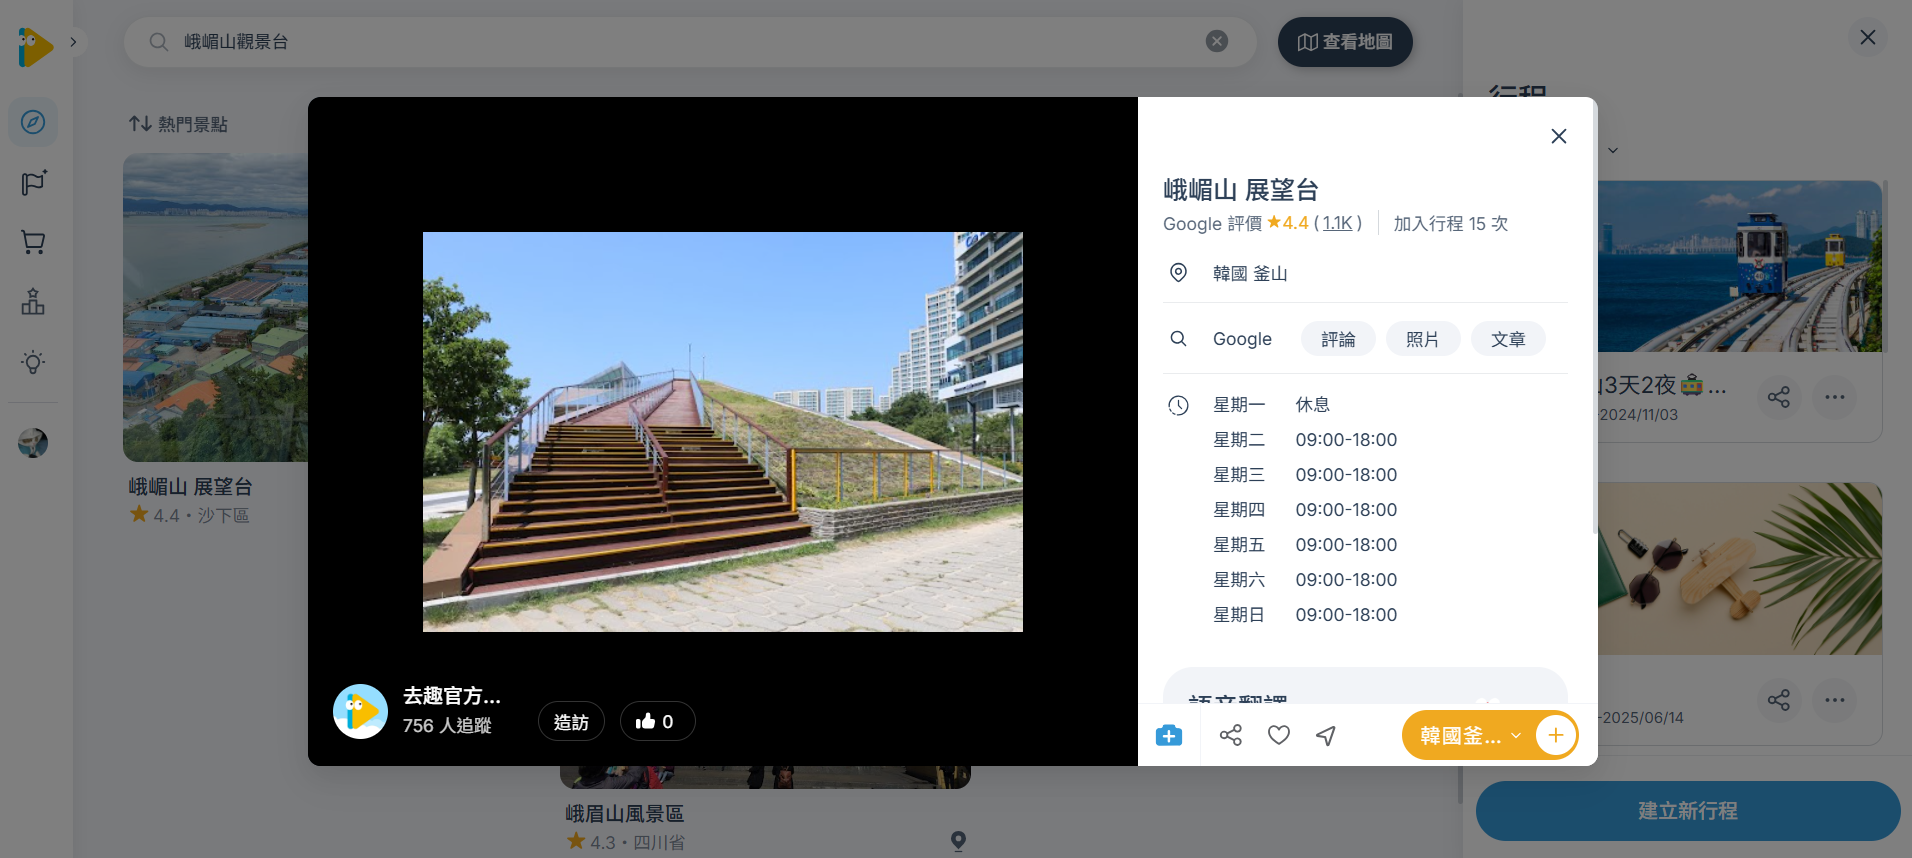Close the right-side trip panel
The width and height of the screenshot is (1912, 858).
pos(1868,38)
